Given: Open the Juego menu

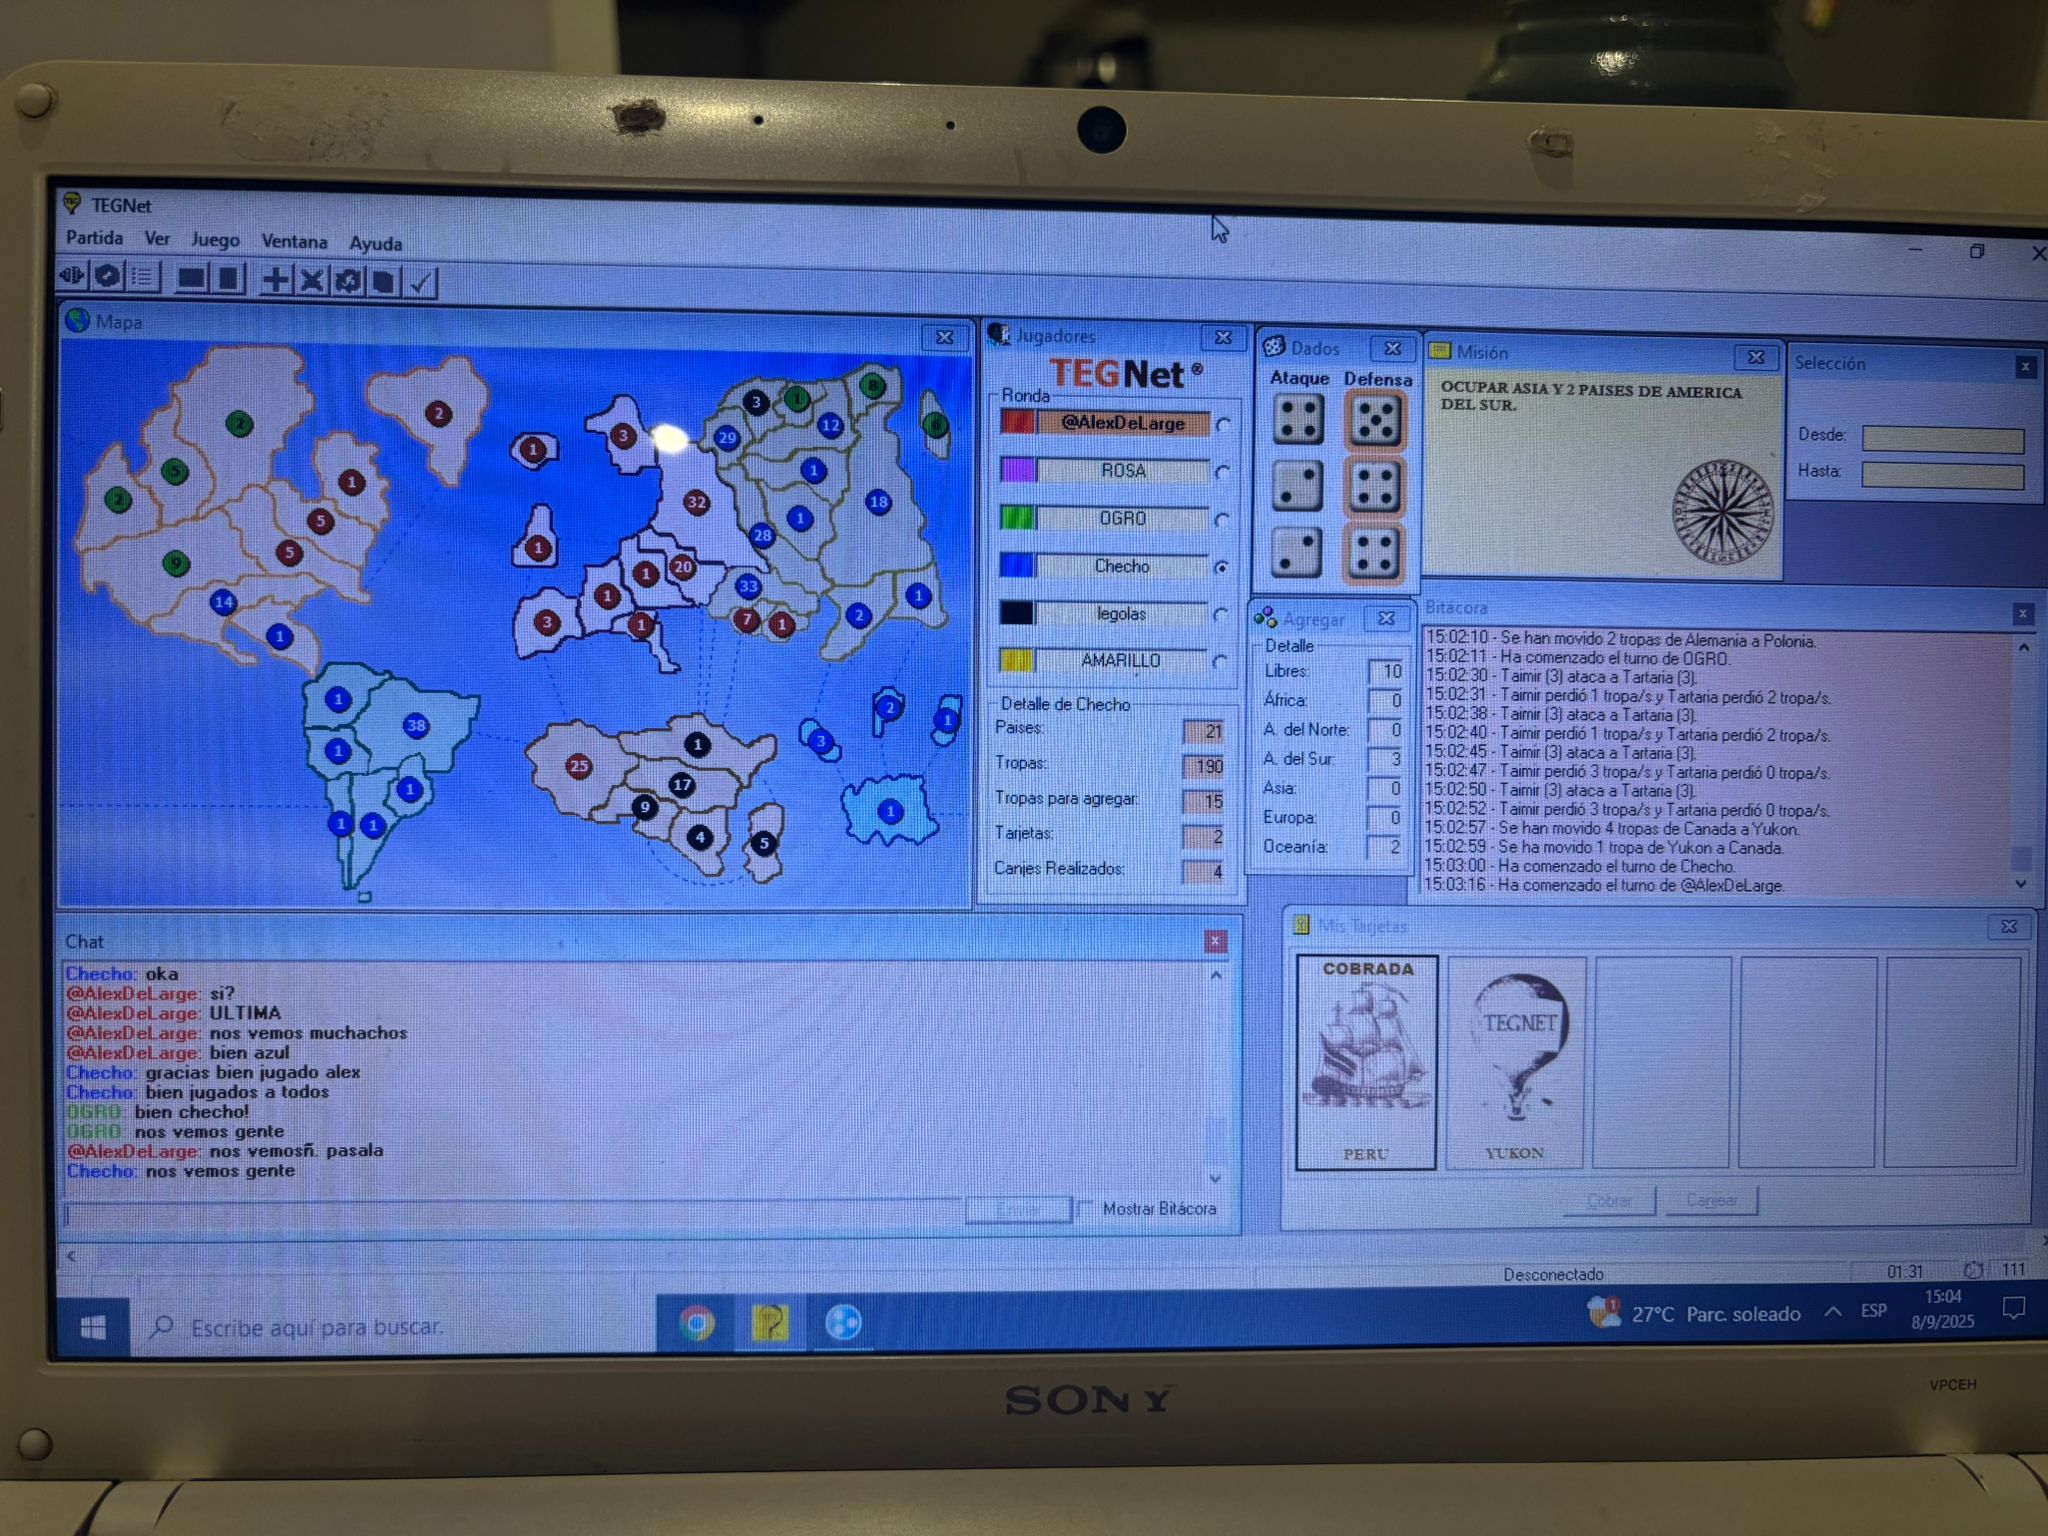Looking at the screenshot, I should (x=215, y=239).
